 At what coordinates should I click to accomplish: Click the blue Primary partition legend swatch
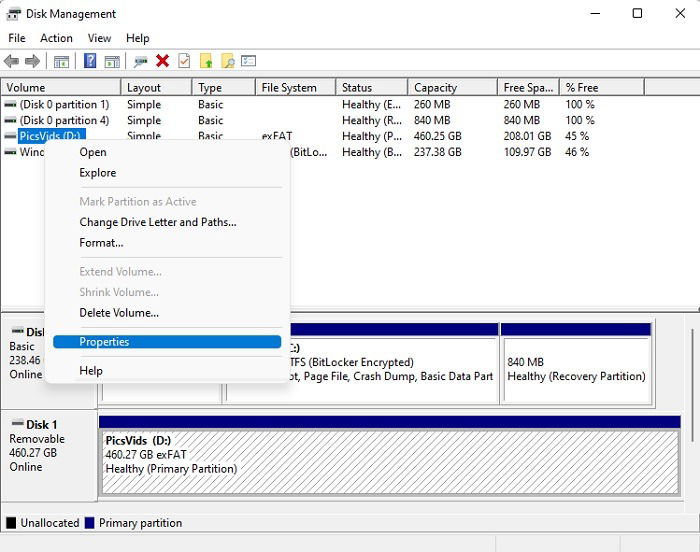click(x=89, y=523)
